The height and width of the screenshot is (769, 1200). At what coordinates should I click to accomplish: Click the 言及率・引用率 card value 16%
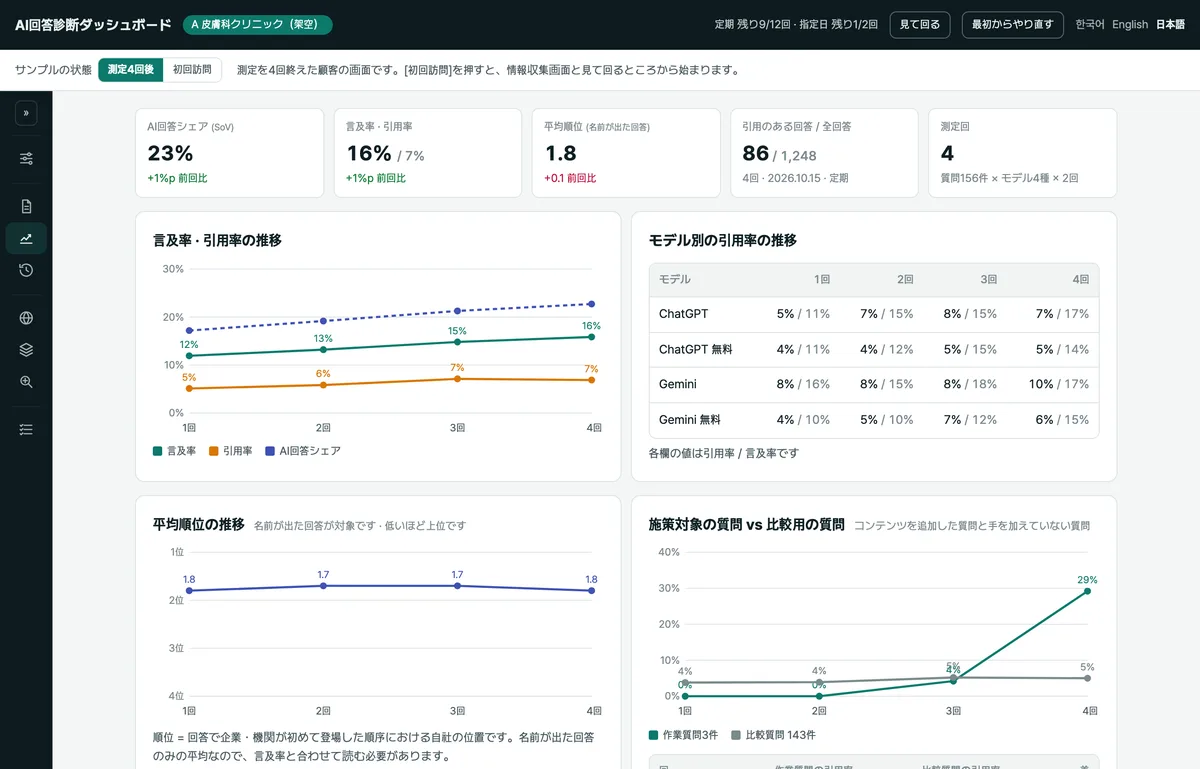(369, 153)
